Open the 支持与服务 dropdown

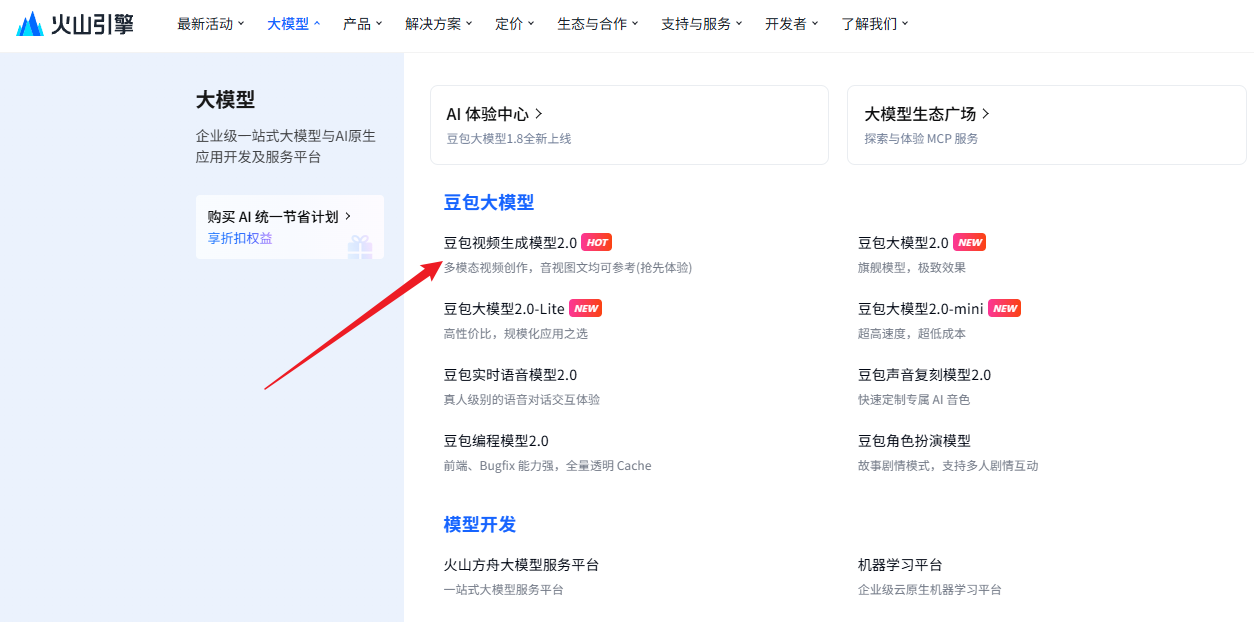coord(702,24)
